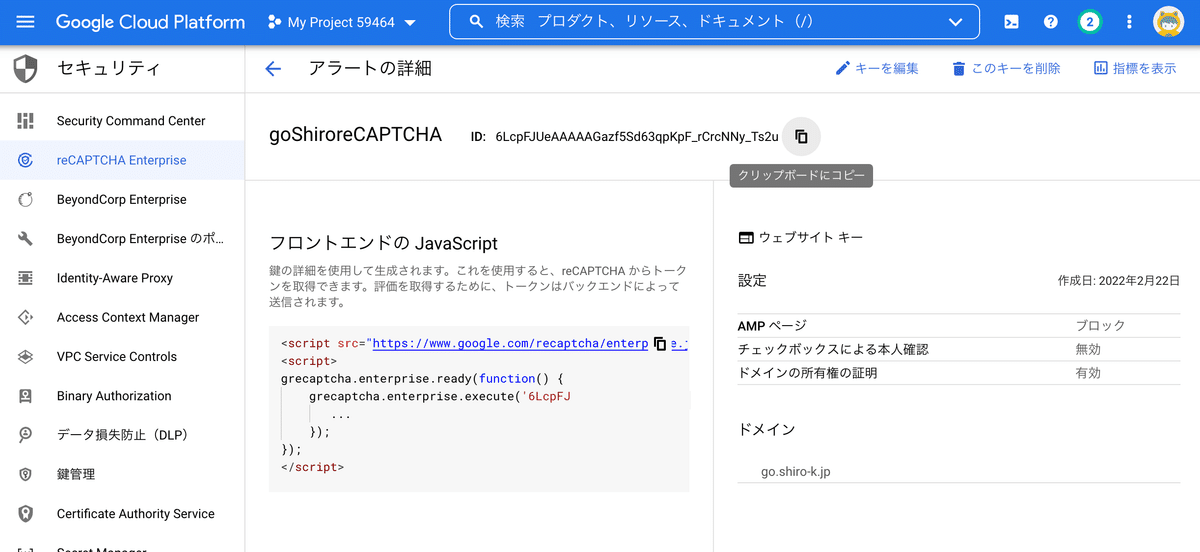1200x552 pixels.
Task: Click the Security shield icon in the header
Action: [25, 69]
